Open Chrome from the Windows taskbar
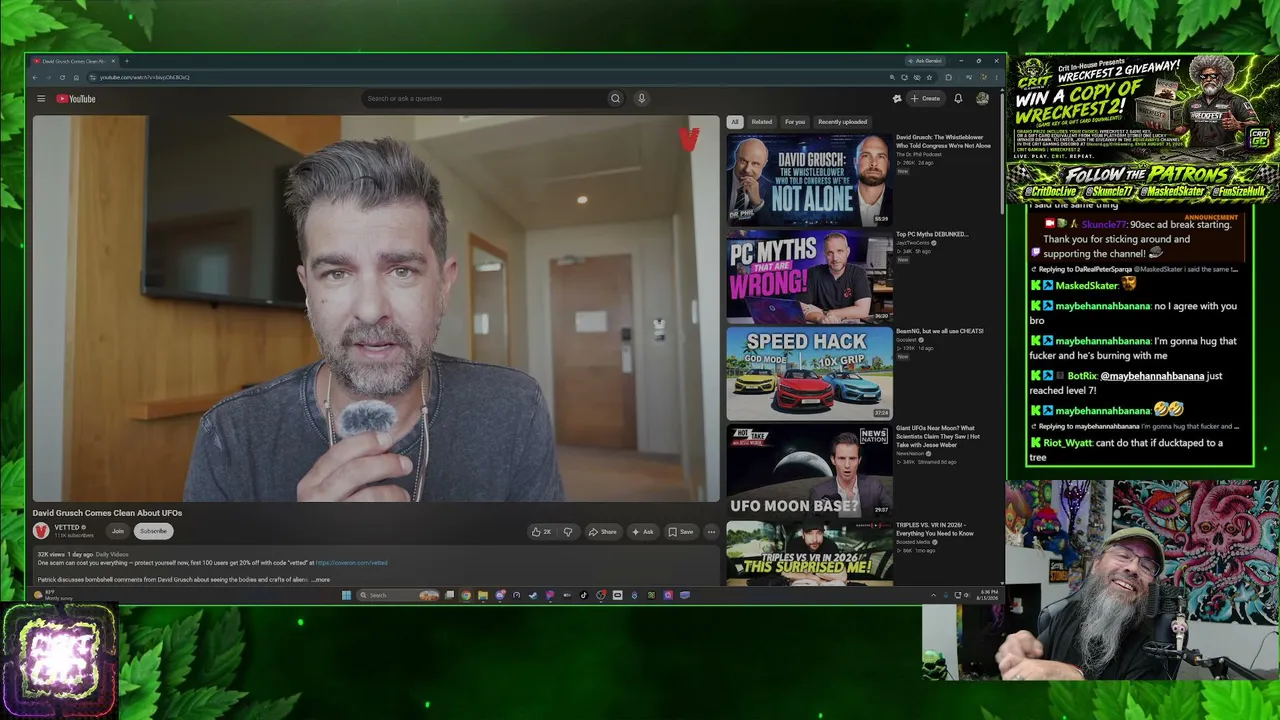1280x720 pixels. (466, 595)
